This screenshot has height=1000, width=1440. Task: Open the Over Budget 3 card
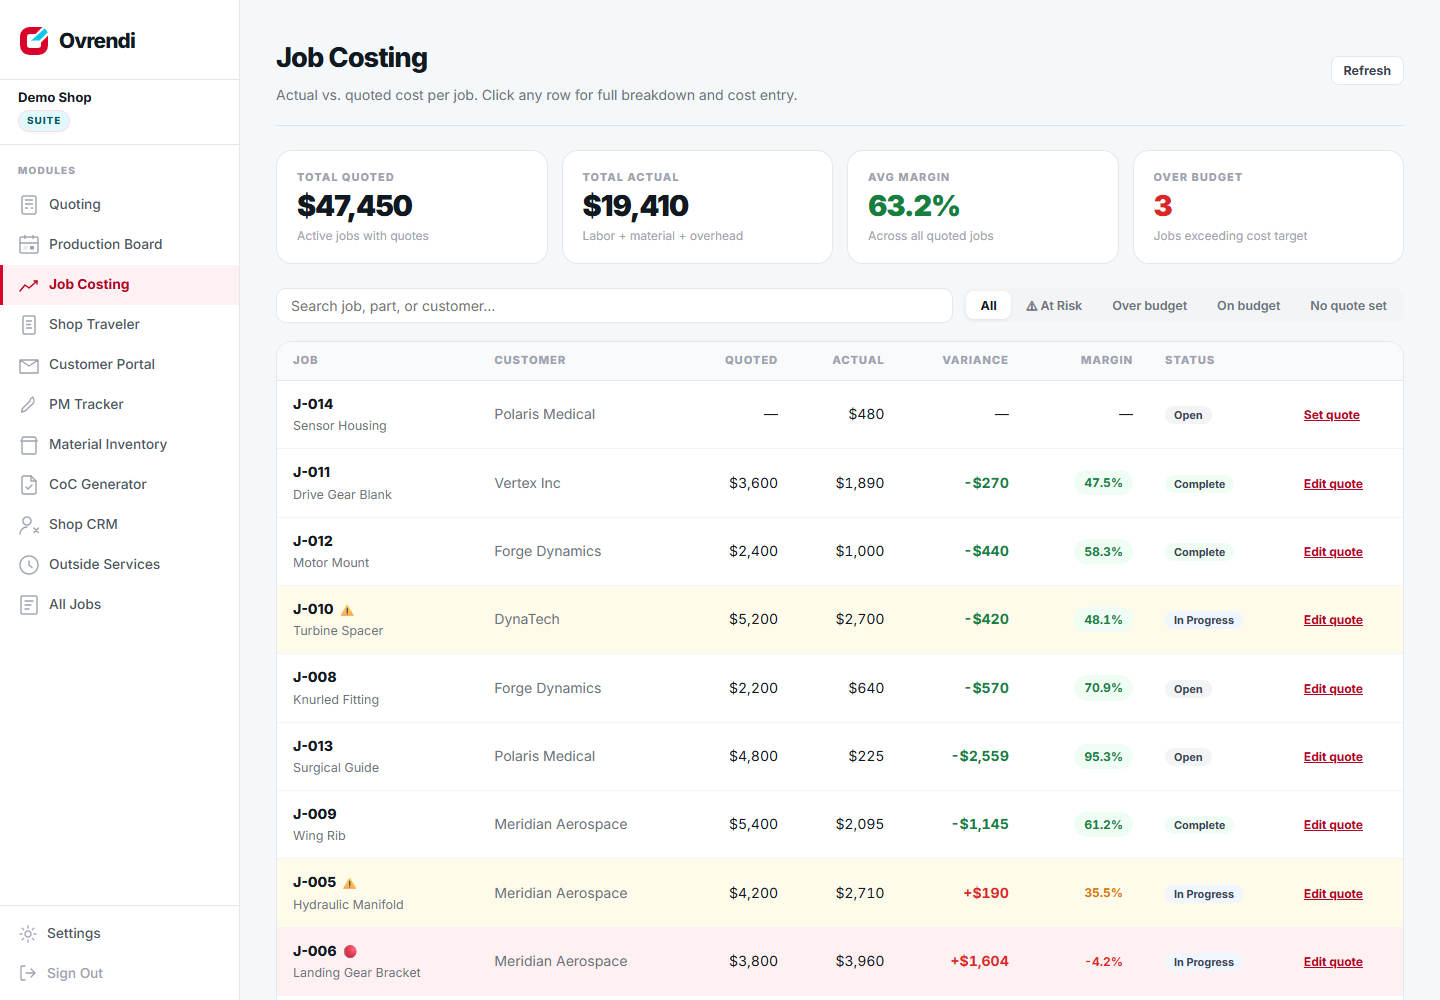1268,207
